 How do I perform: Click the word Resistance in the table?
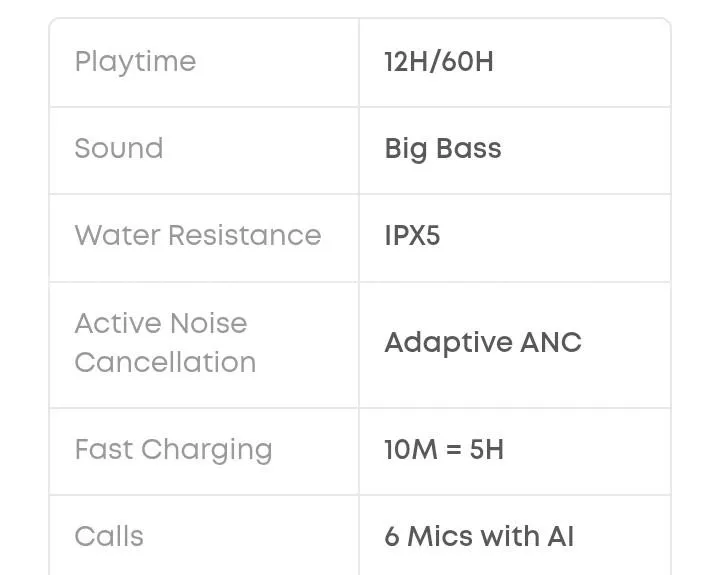point(245,236)
